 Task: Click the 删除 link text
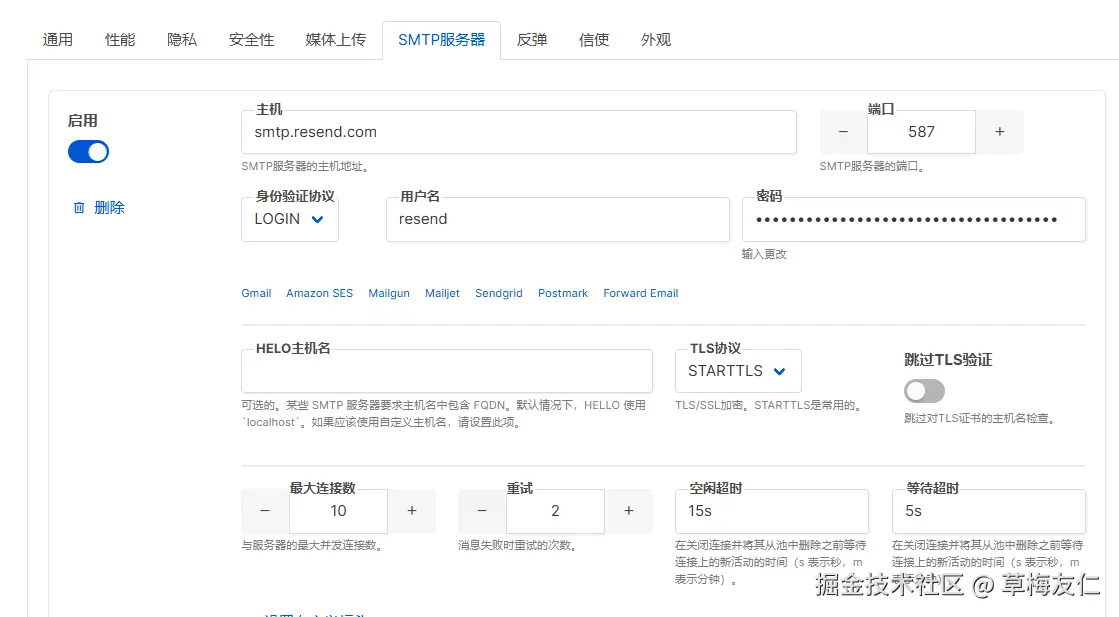click(x=109, y=208)
